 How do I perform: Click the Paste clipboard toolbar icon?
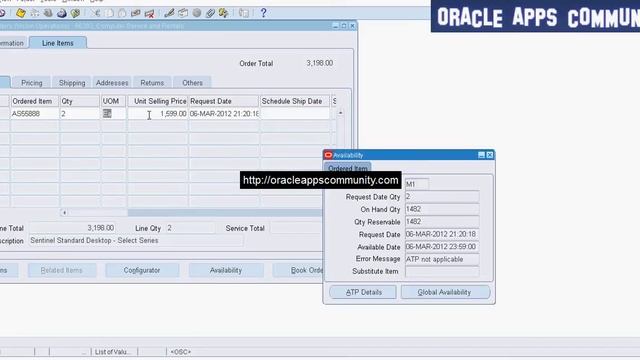122,13
